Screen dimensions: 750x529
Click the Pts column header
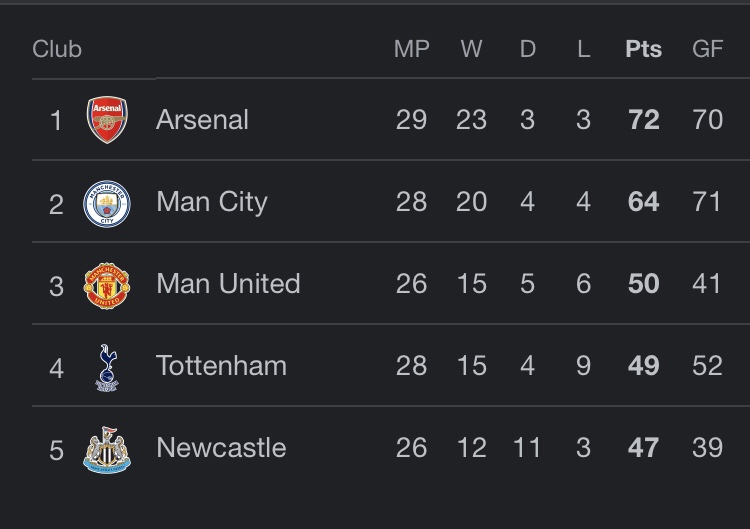click(x=643, y=49)
